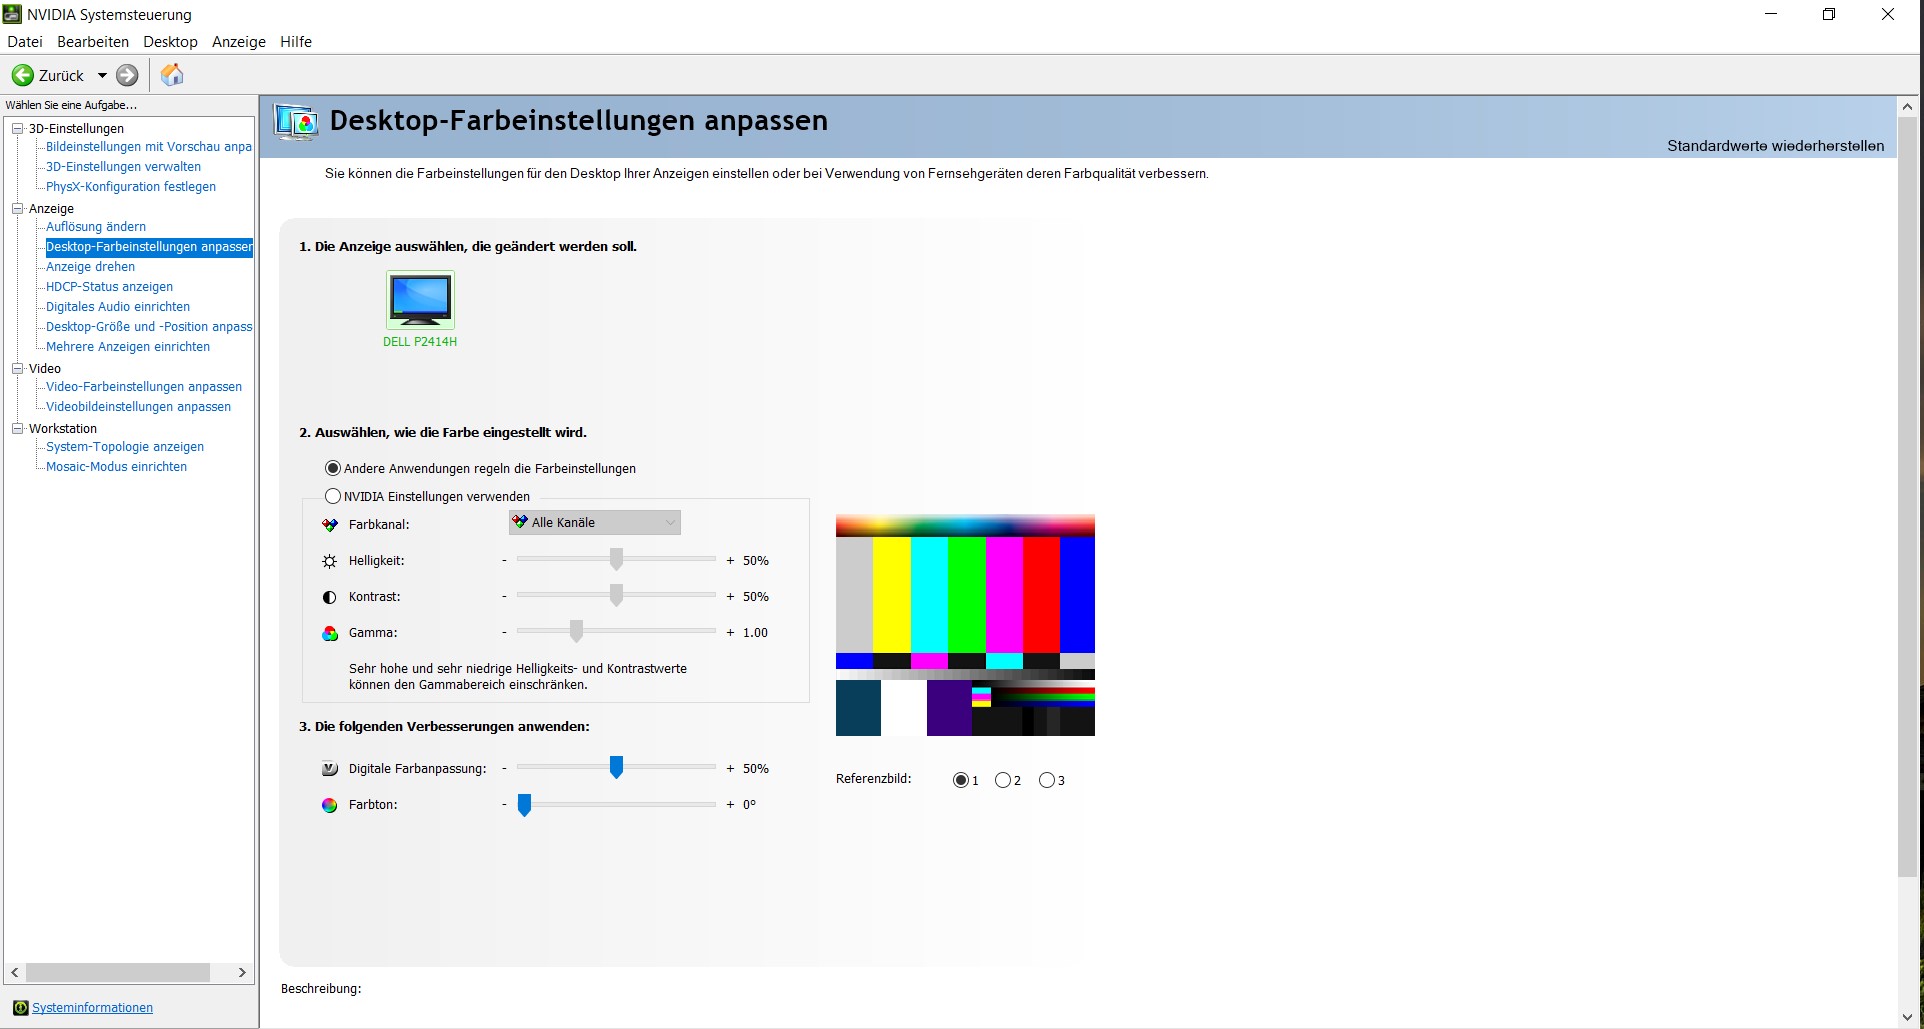Click the Digitale Farbanpassung icon
The height and width of the screenshot is (1029, 1924).
tap(330, 769)
